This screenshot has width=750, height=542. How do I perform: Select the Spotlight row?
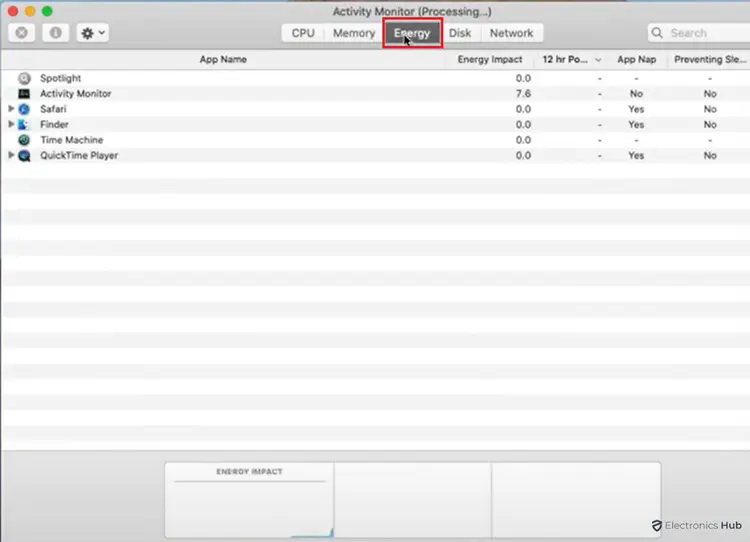pos(375,78)
